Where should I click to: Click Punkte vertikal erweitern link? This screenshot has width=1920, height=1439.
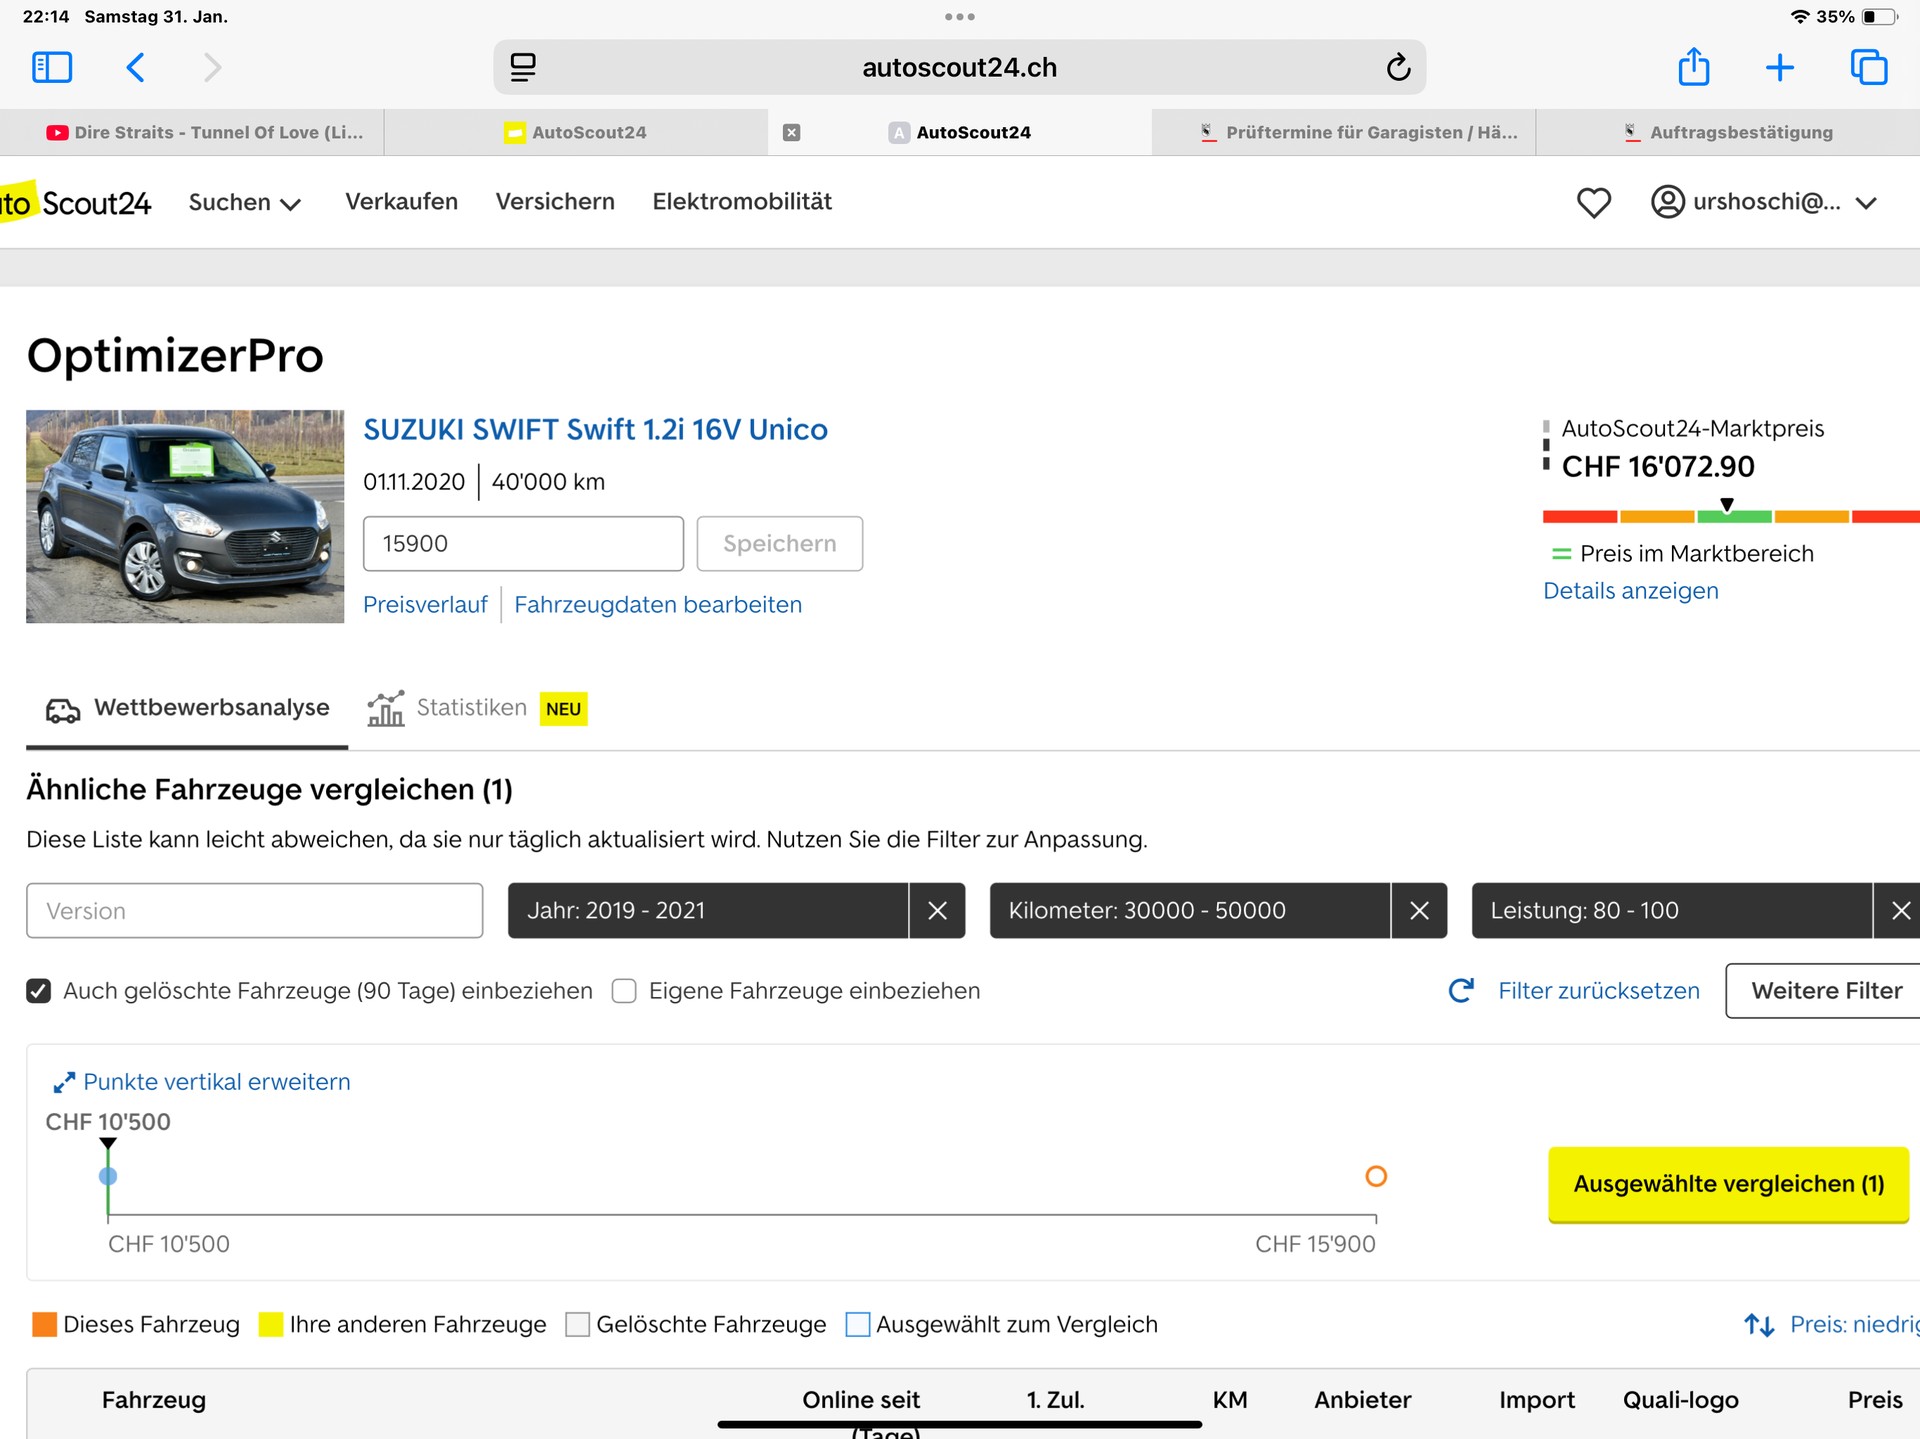coord(217,1082)
